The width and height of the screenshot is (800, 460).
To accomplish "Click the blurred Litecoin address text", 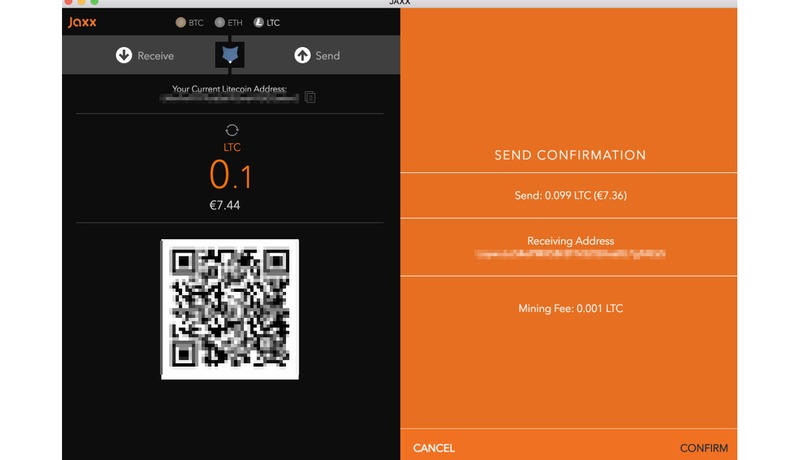I will pos(229,98).
